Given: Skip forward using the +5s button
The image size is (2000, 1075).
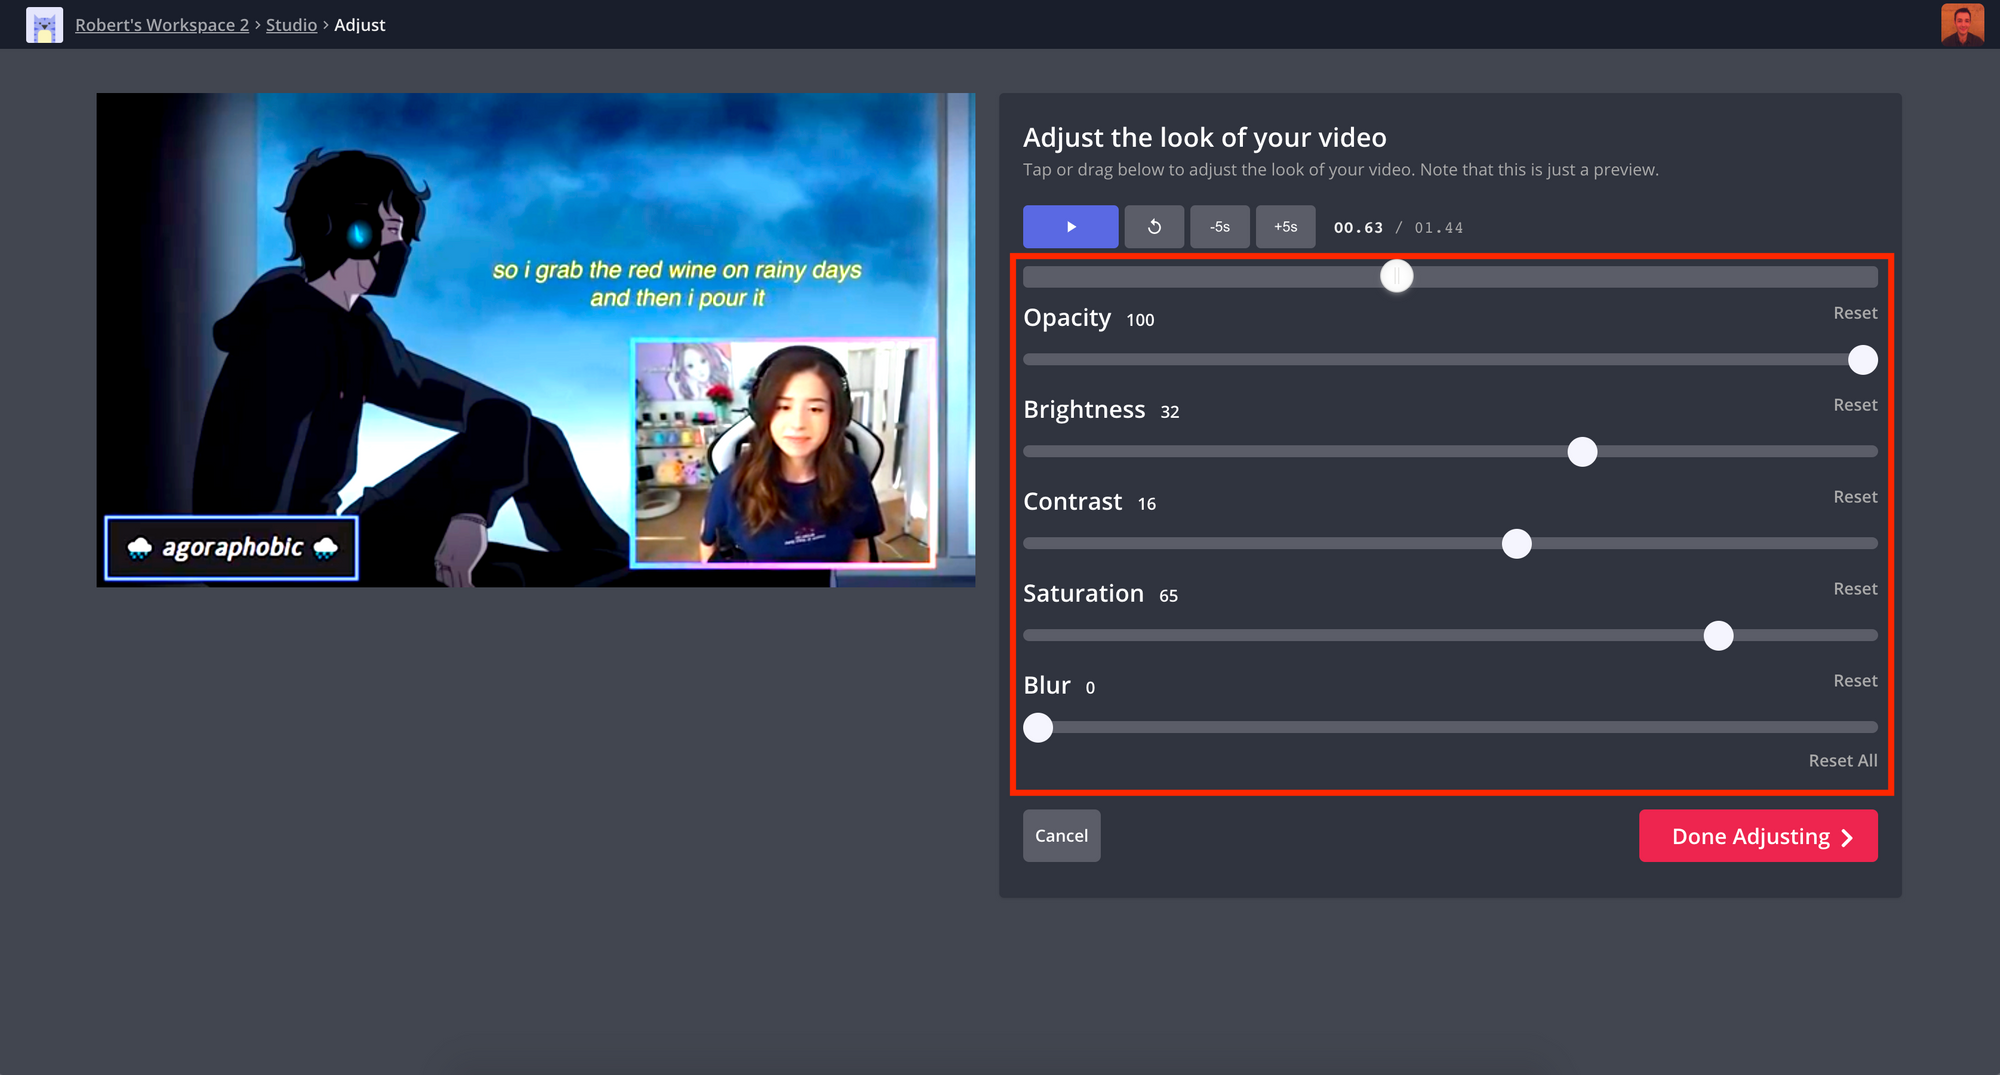Looking at the screenshot, I should point(1285,227).
